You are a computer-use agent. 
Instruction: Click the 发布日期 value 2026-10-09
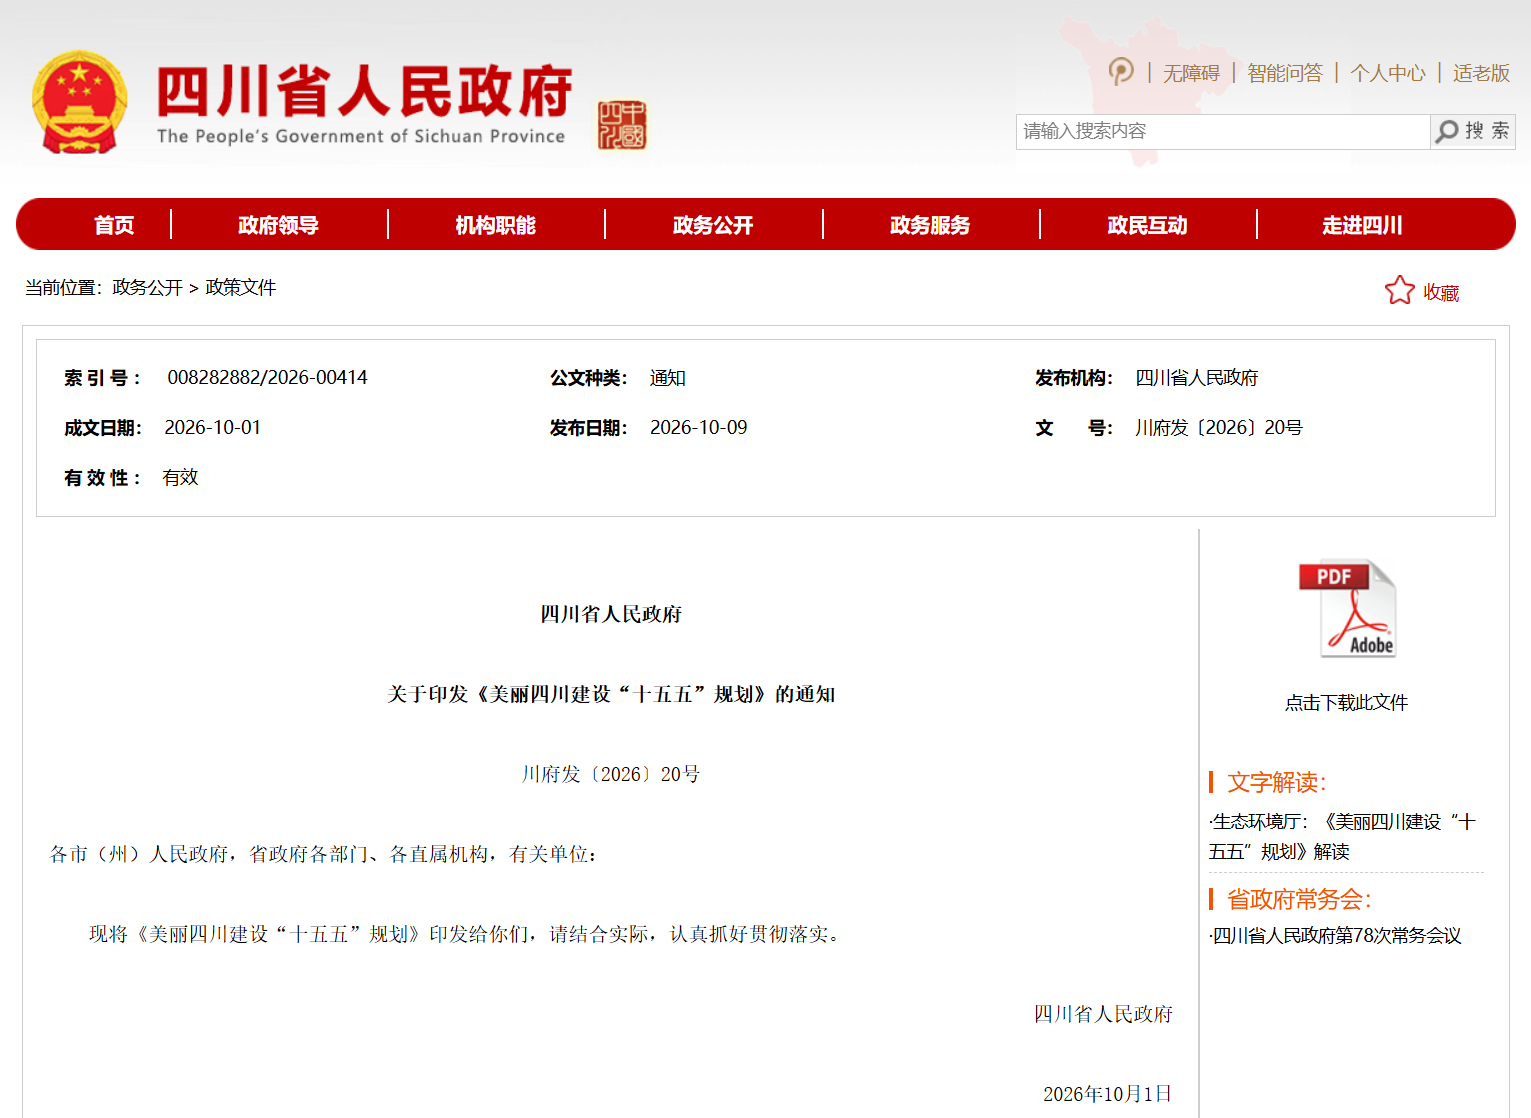(698, 428)
